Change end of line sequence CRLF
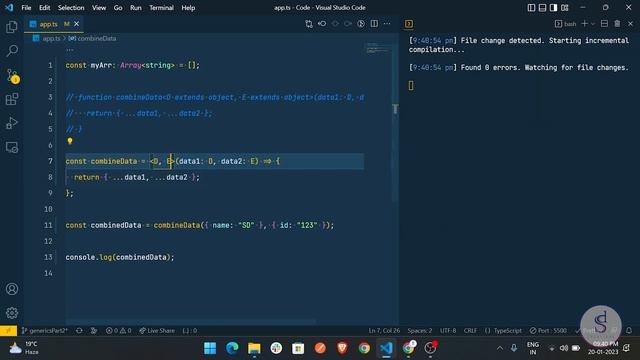Image resolution: width=640 pixels, height=360 pixels. pos(470,331)
